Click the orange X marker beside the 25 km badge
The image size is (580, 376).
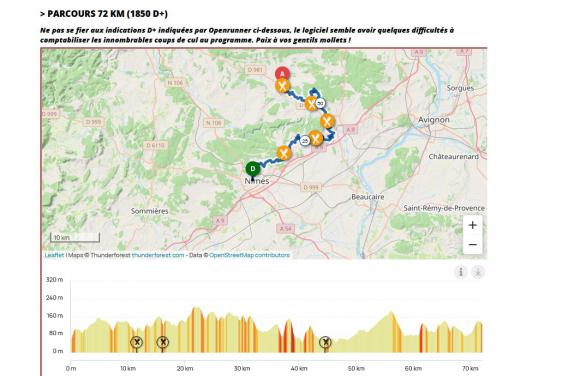316,138
